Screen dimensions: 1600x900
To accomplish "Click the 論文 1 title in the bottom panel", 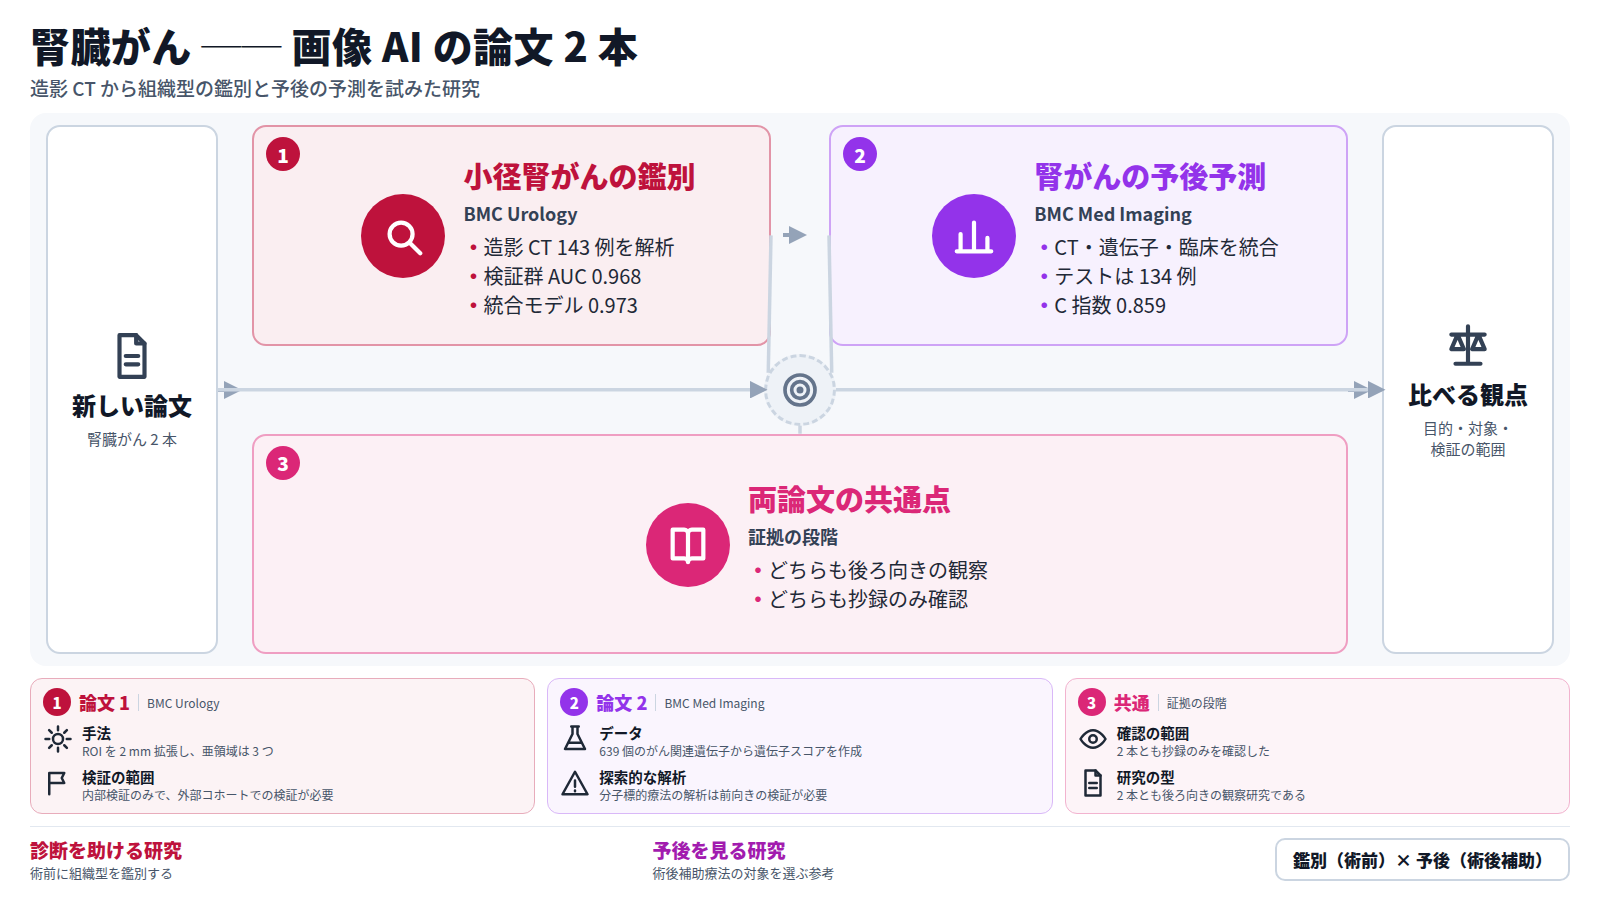I will [104, 703].
